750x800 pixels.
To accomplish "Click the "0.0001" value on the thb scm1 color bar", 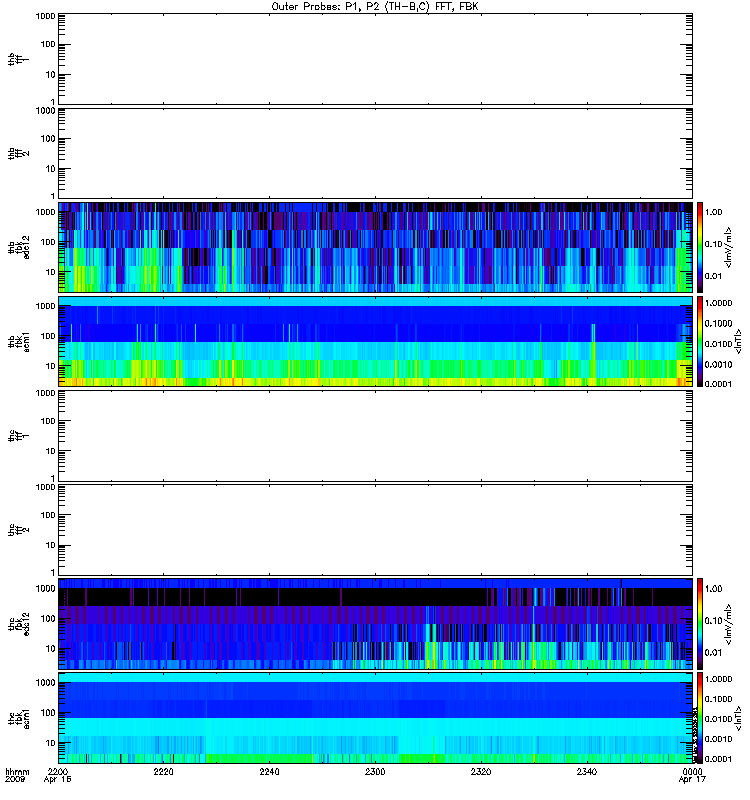I will [718, 384].
